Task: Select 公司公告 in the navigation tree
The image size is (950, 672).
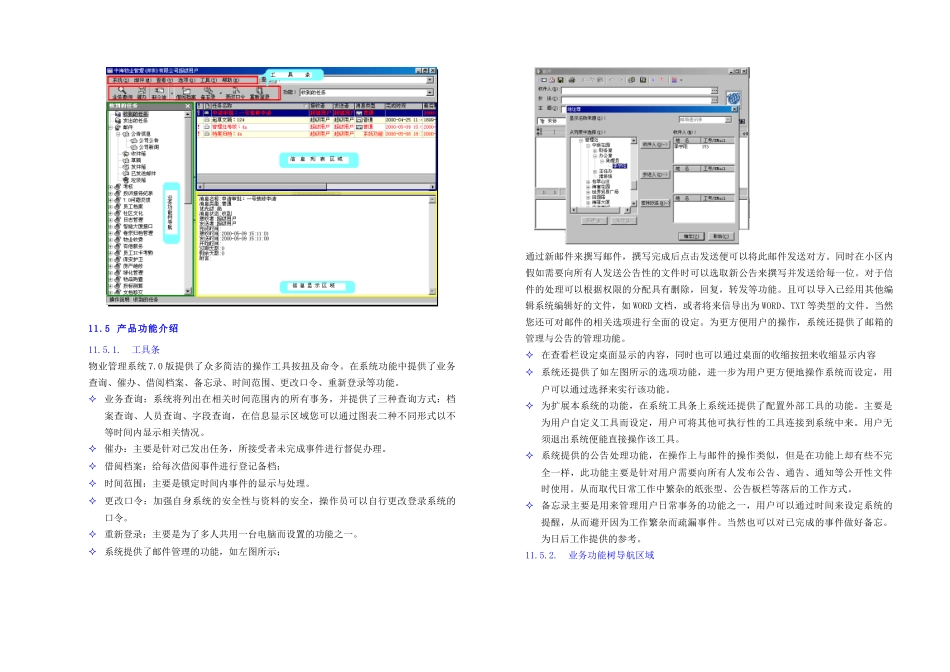Action: [148, 141]
